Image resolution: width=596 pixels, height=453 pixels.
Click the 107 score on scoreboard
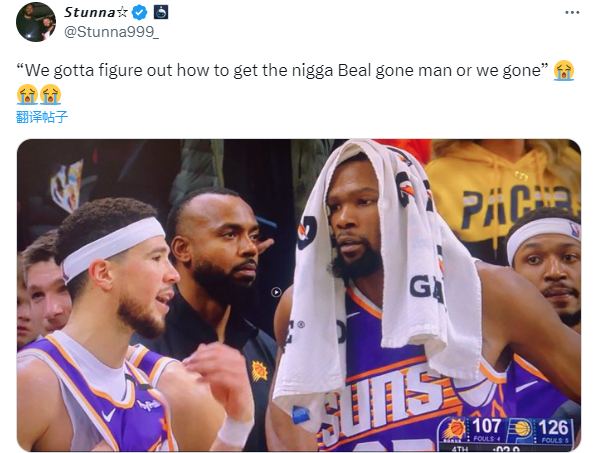coord(487,426)
